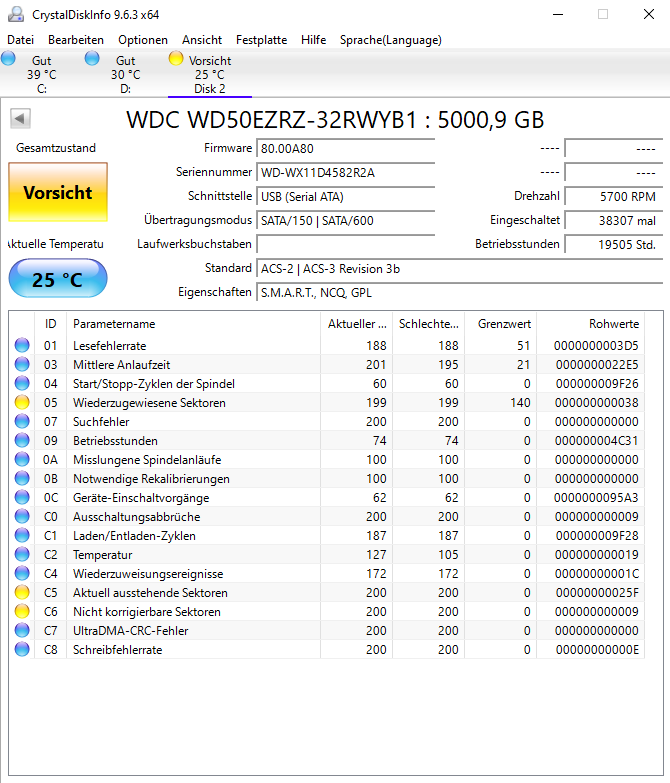Switch to drive D: disk tab

(126, 74)
